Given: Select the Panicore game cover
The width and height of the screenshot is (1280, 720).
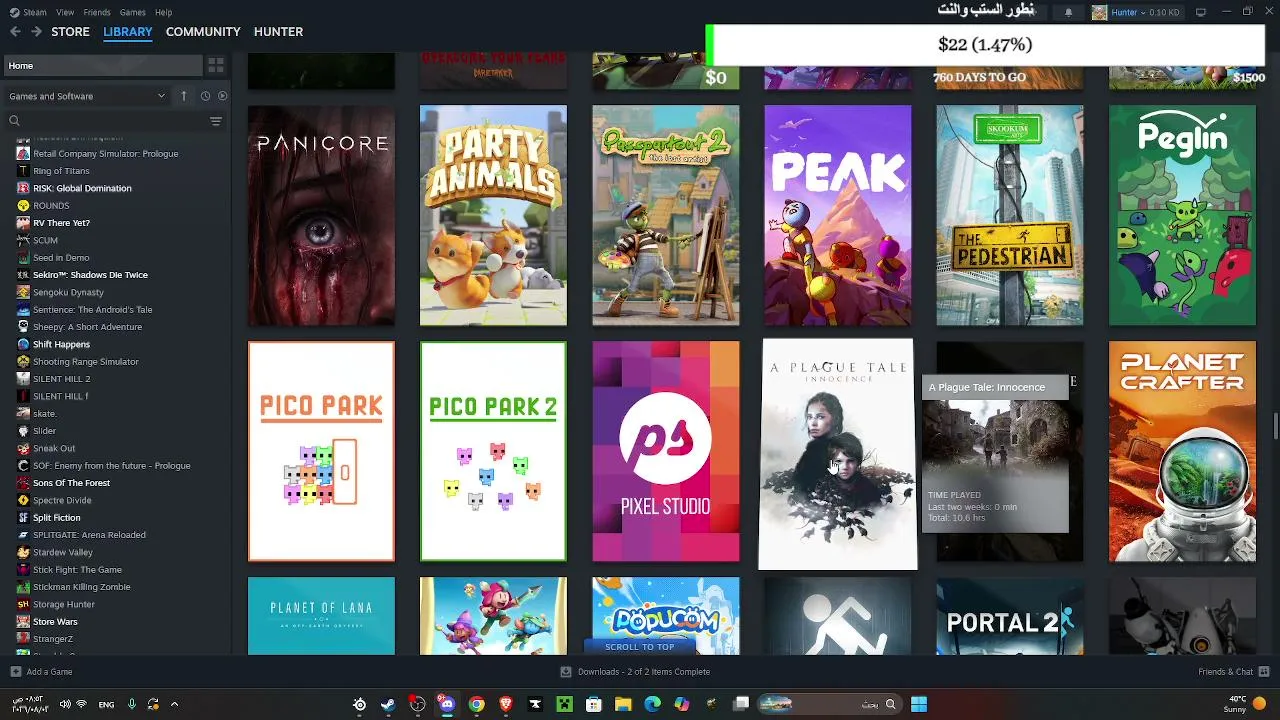Looking at the screenshot, I should pyautogui.click(x=321, y=215).
